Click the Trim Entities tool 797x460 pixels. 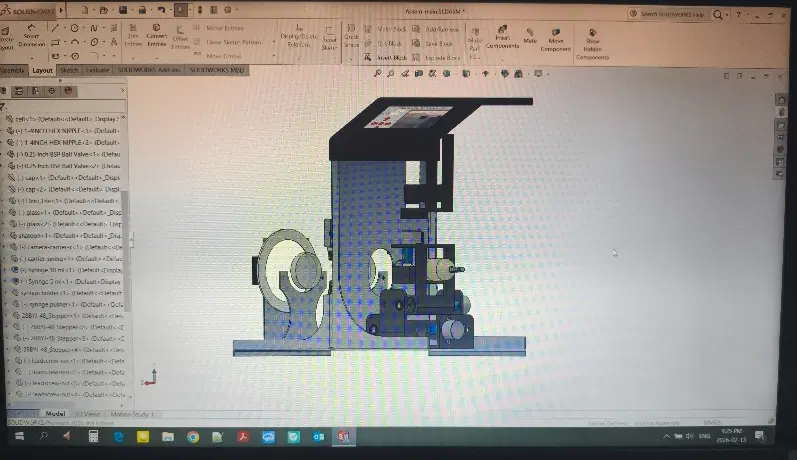[x=133, y=36]
